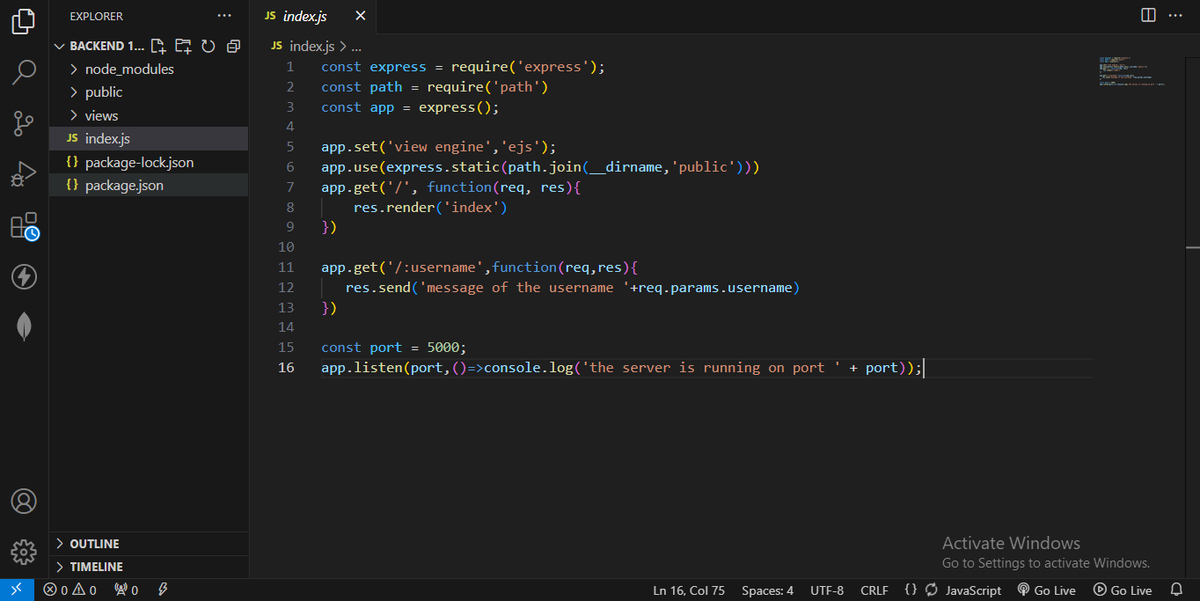Change indentation via Spaces: 4
The image size is (1200, 601).
point(768,590)
